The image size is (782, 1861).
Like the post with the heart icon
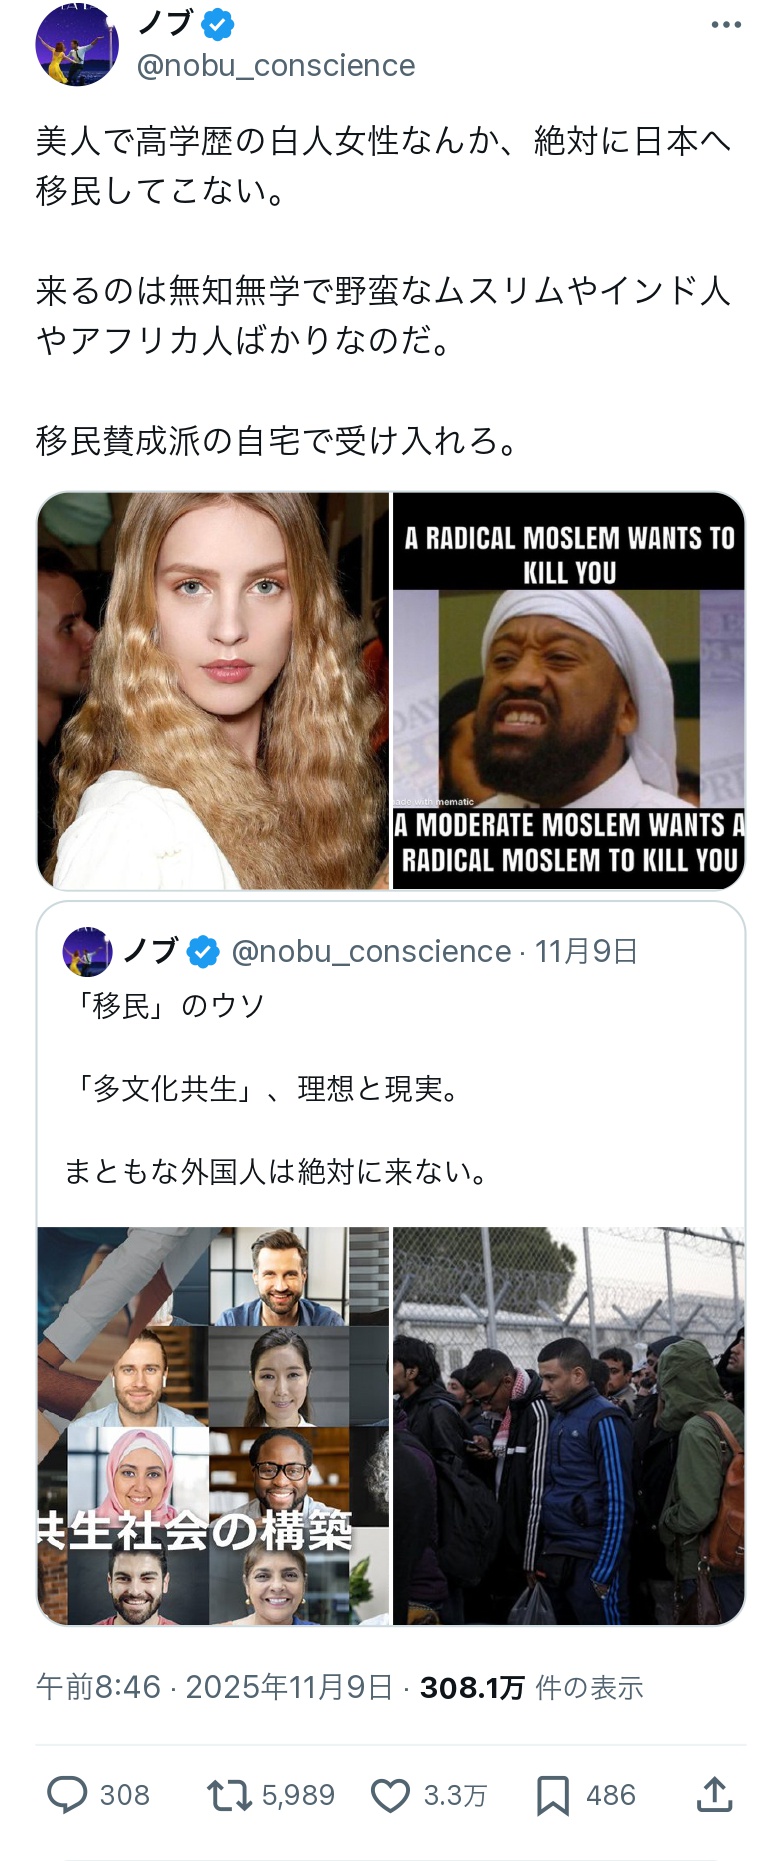(390, 1795)
